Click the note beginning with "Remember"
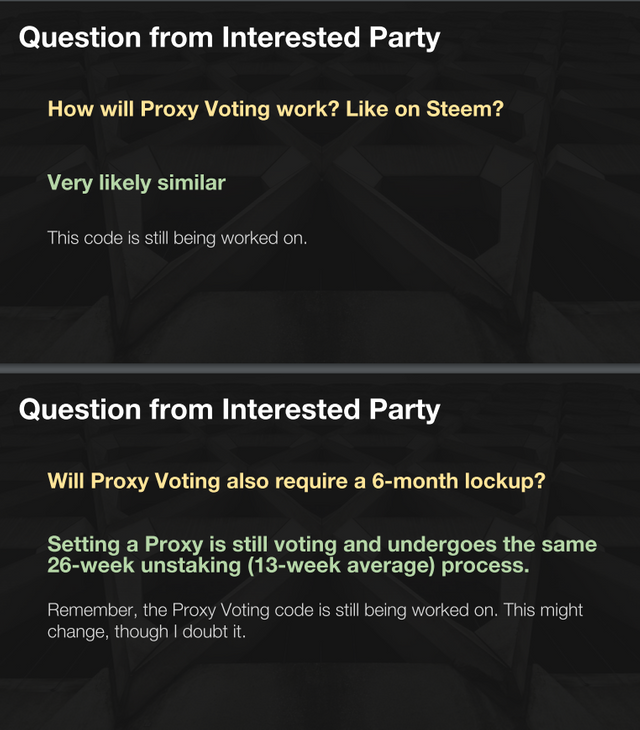640x730 pixels. pyautogui.click(x=315, y=620)
